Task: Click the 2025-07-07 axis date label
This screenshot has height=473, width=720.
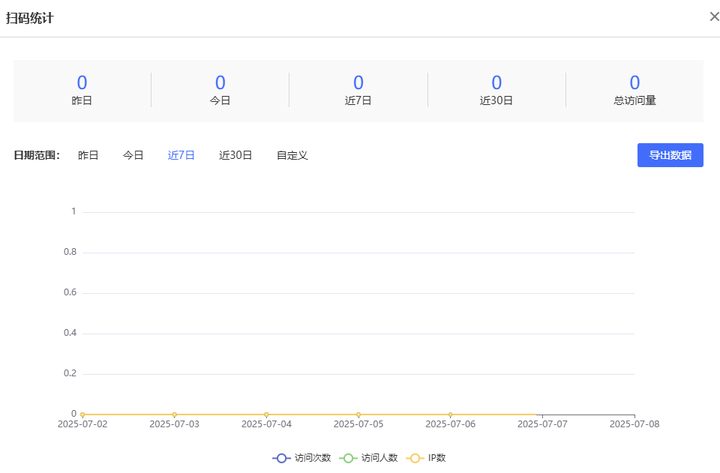Action: coord(542,424)
